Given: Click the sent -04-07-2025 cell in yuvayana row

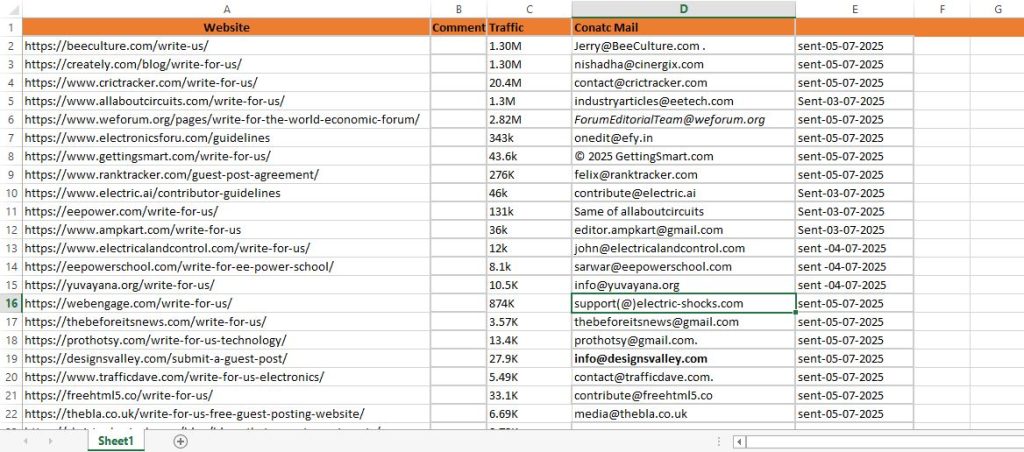Looking at the screenshot, I should coord(854,285).
